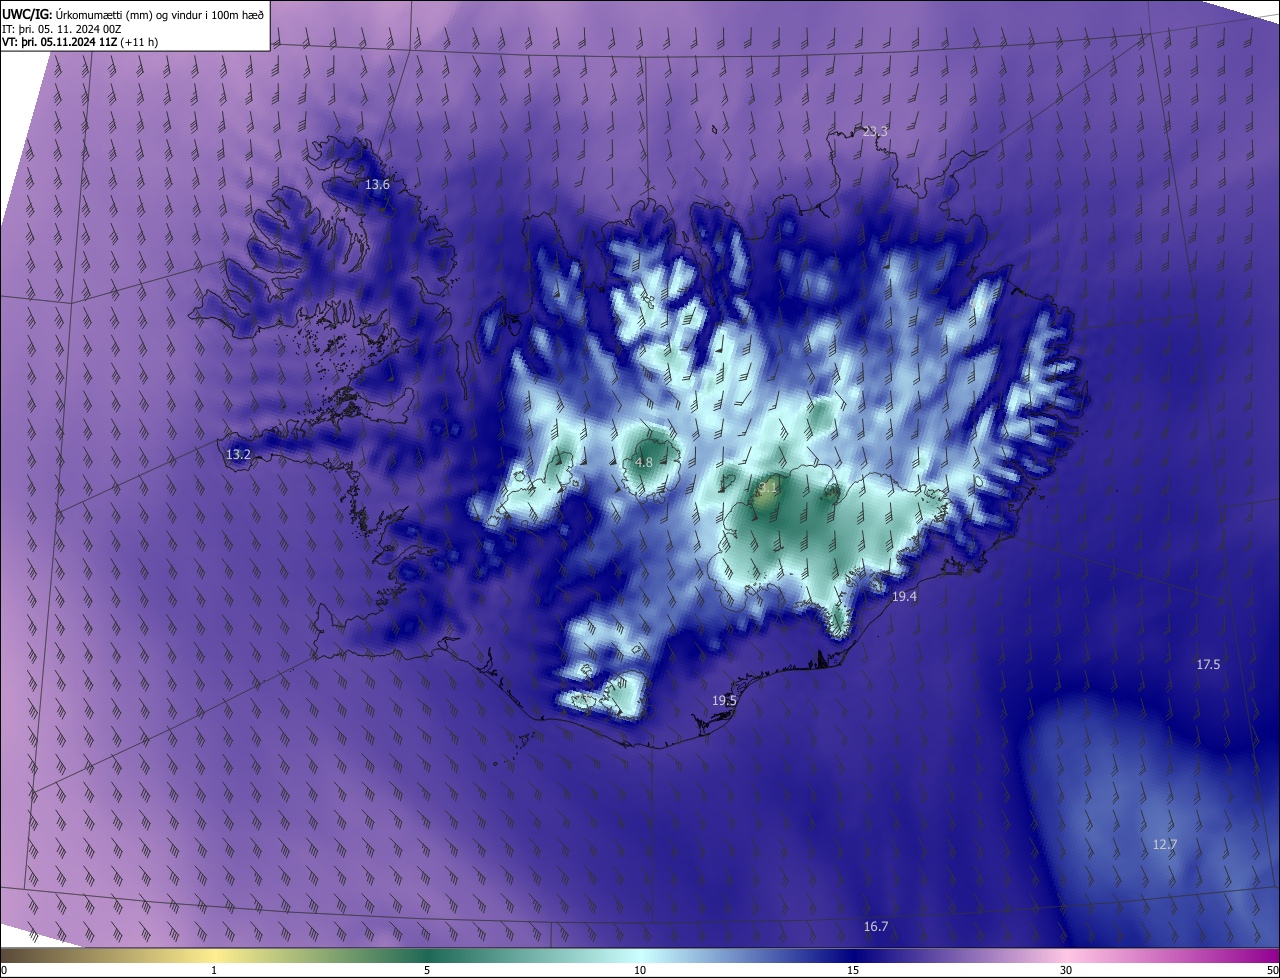Click the 19.4 value on the southeast coast

pos(904,596)
